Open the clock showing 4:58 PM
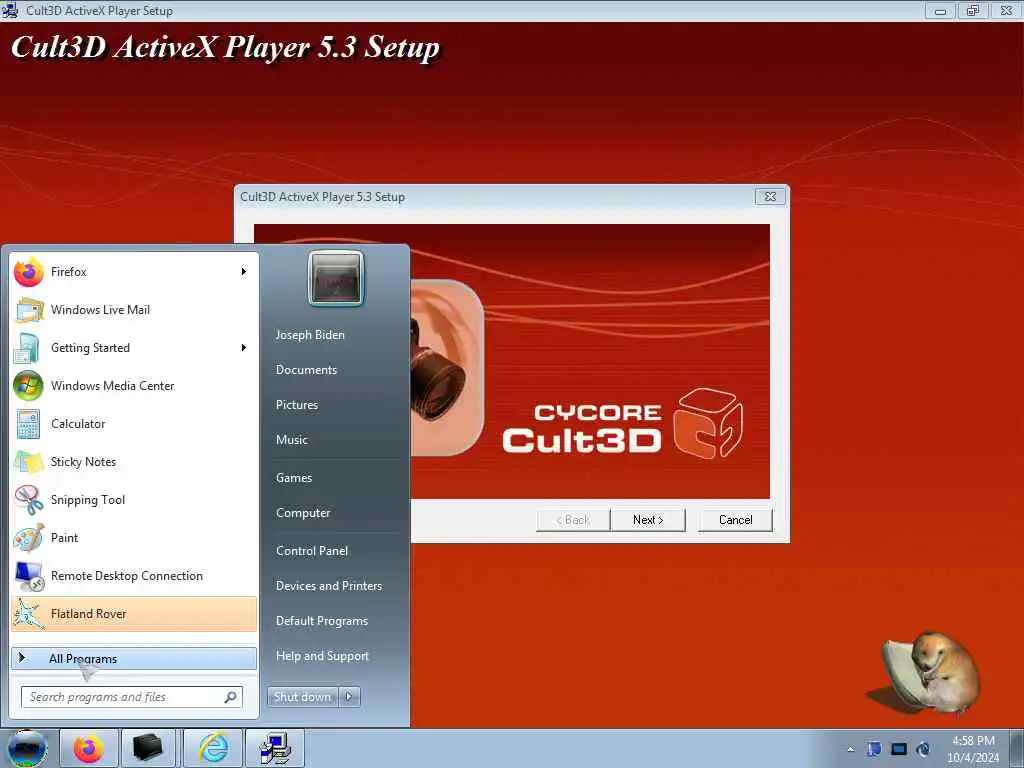Image resolution: width=1024 pixels, height=768 pixels. [973, 749]
